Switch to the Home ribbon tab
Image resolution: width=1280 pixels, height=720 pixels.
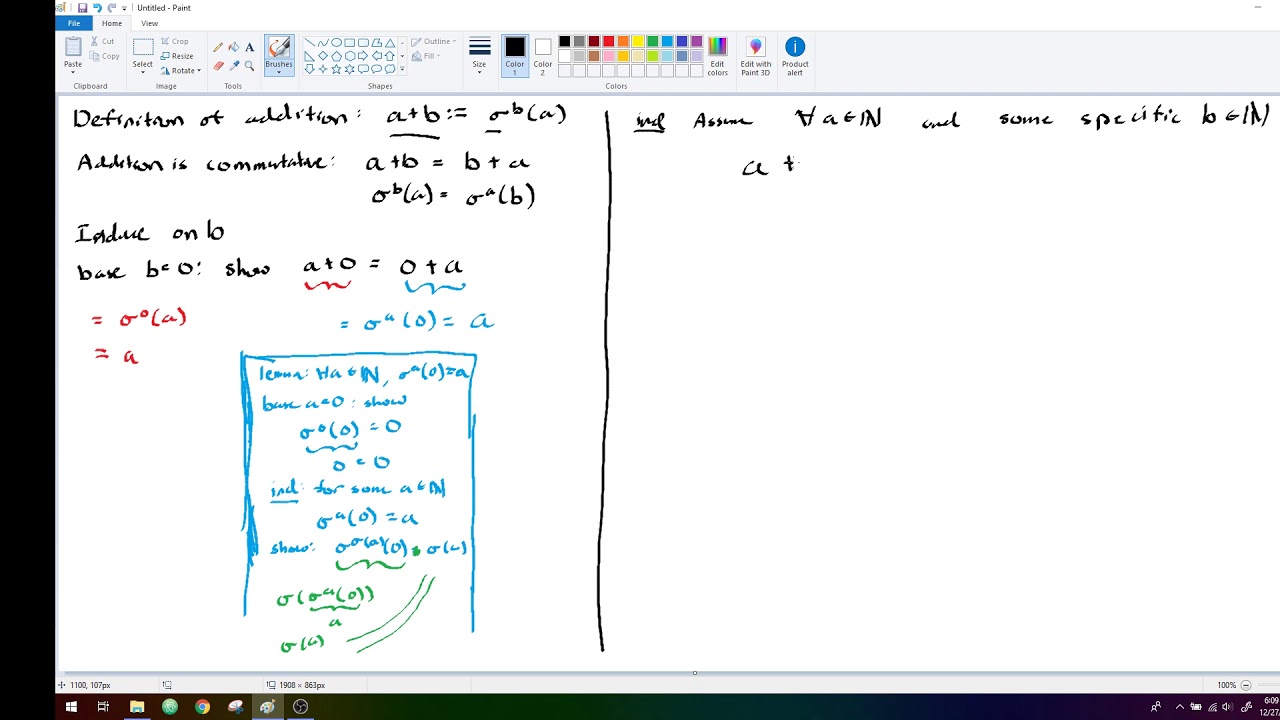pyautogui.click(x=112, y=23)
